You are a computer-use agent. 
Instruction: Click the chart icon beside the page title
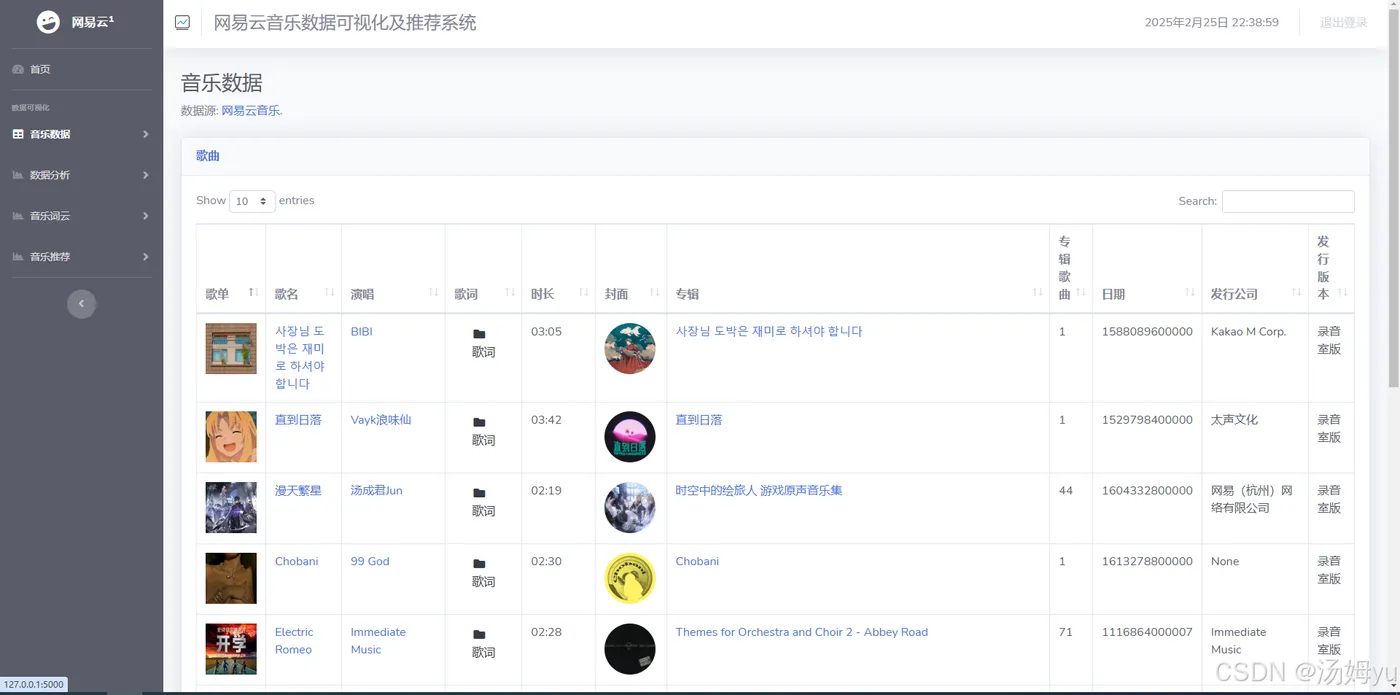(x=182, y=22)
